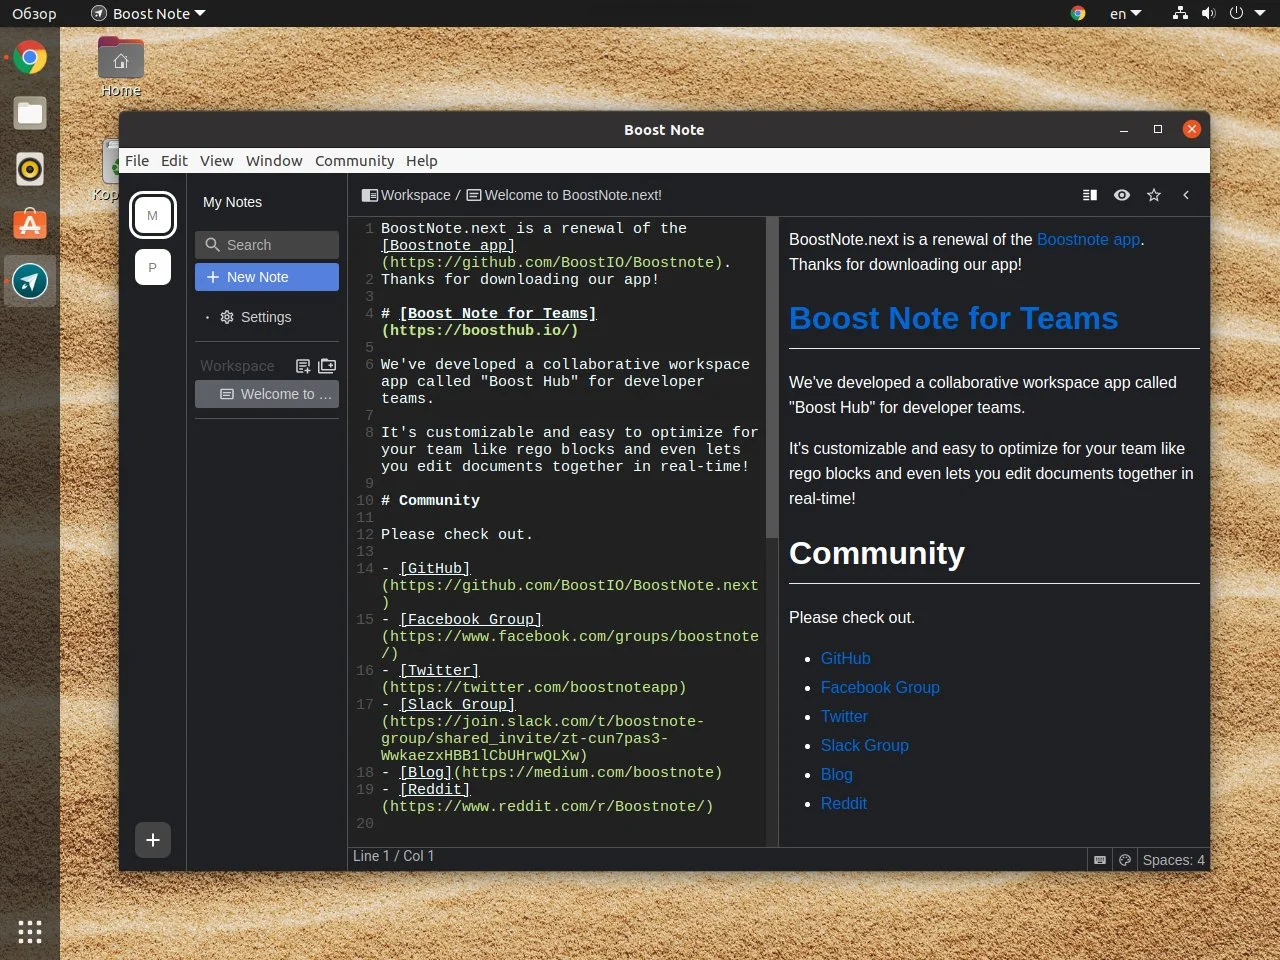Screen dimensions: 1280x960
Task: Expand the side panel with the chevron arrow
Action: [x=1186, y=195]
